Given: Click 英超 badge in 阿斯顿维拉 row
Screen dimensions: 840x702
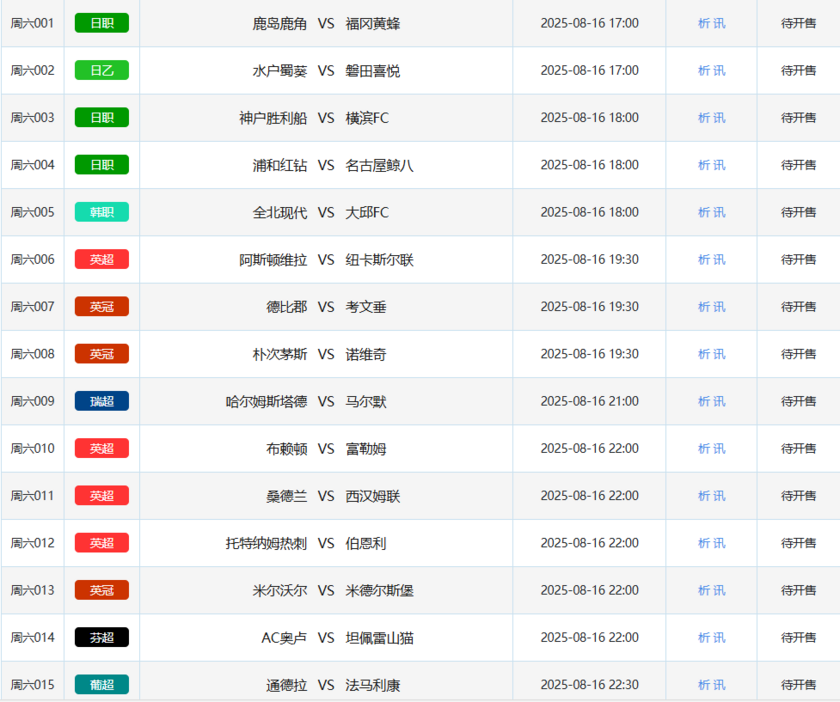Looking at the screenshot, I should pos(102,259).
